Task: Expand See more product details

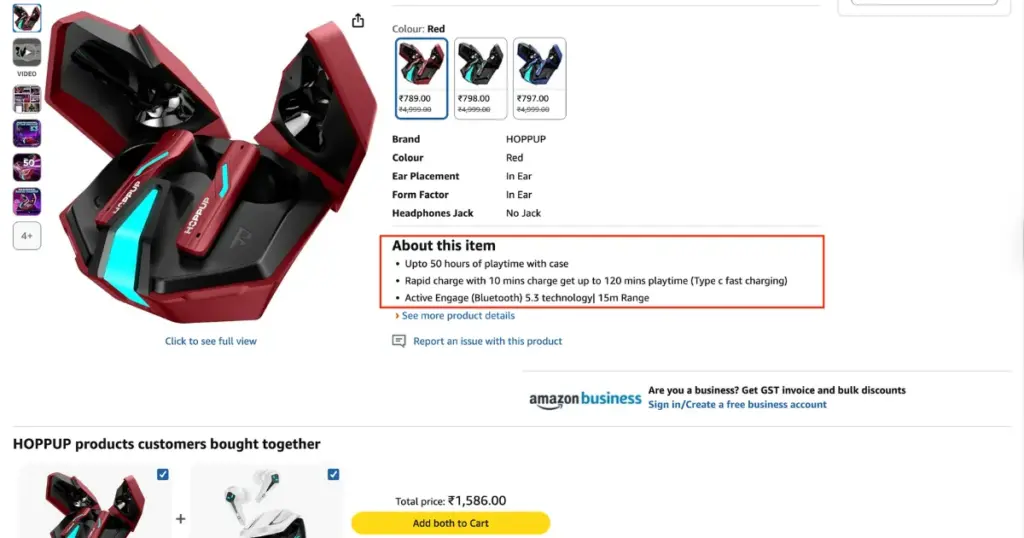Action: (458, 316)
